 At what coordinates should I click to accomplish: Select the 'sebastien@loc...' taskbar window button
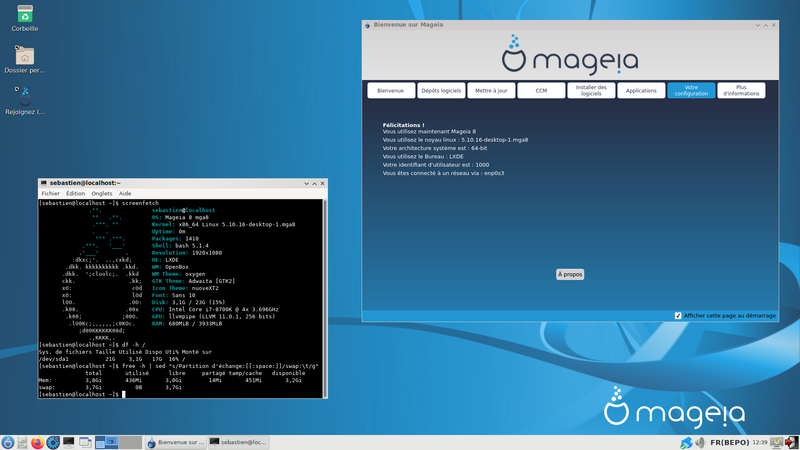(x=239, y=442)
